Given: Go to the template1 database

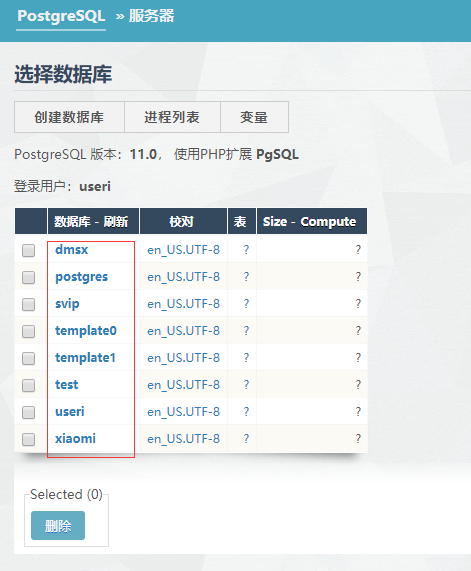Looking at the screenshot, I should coord(86,358).
